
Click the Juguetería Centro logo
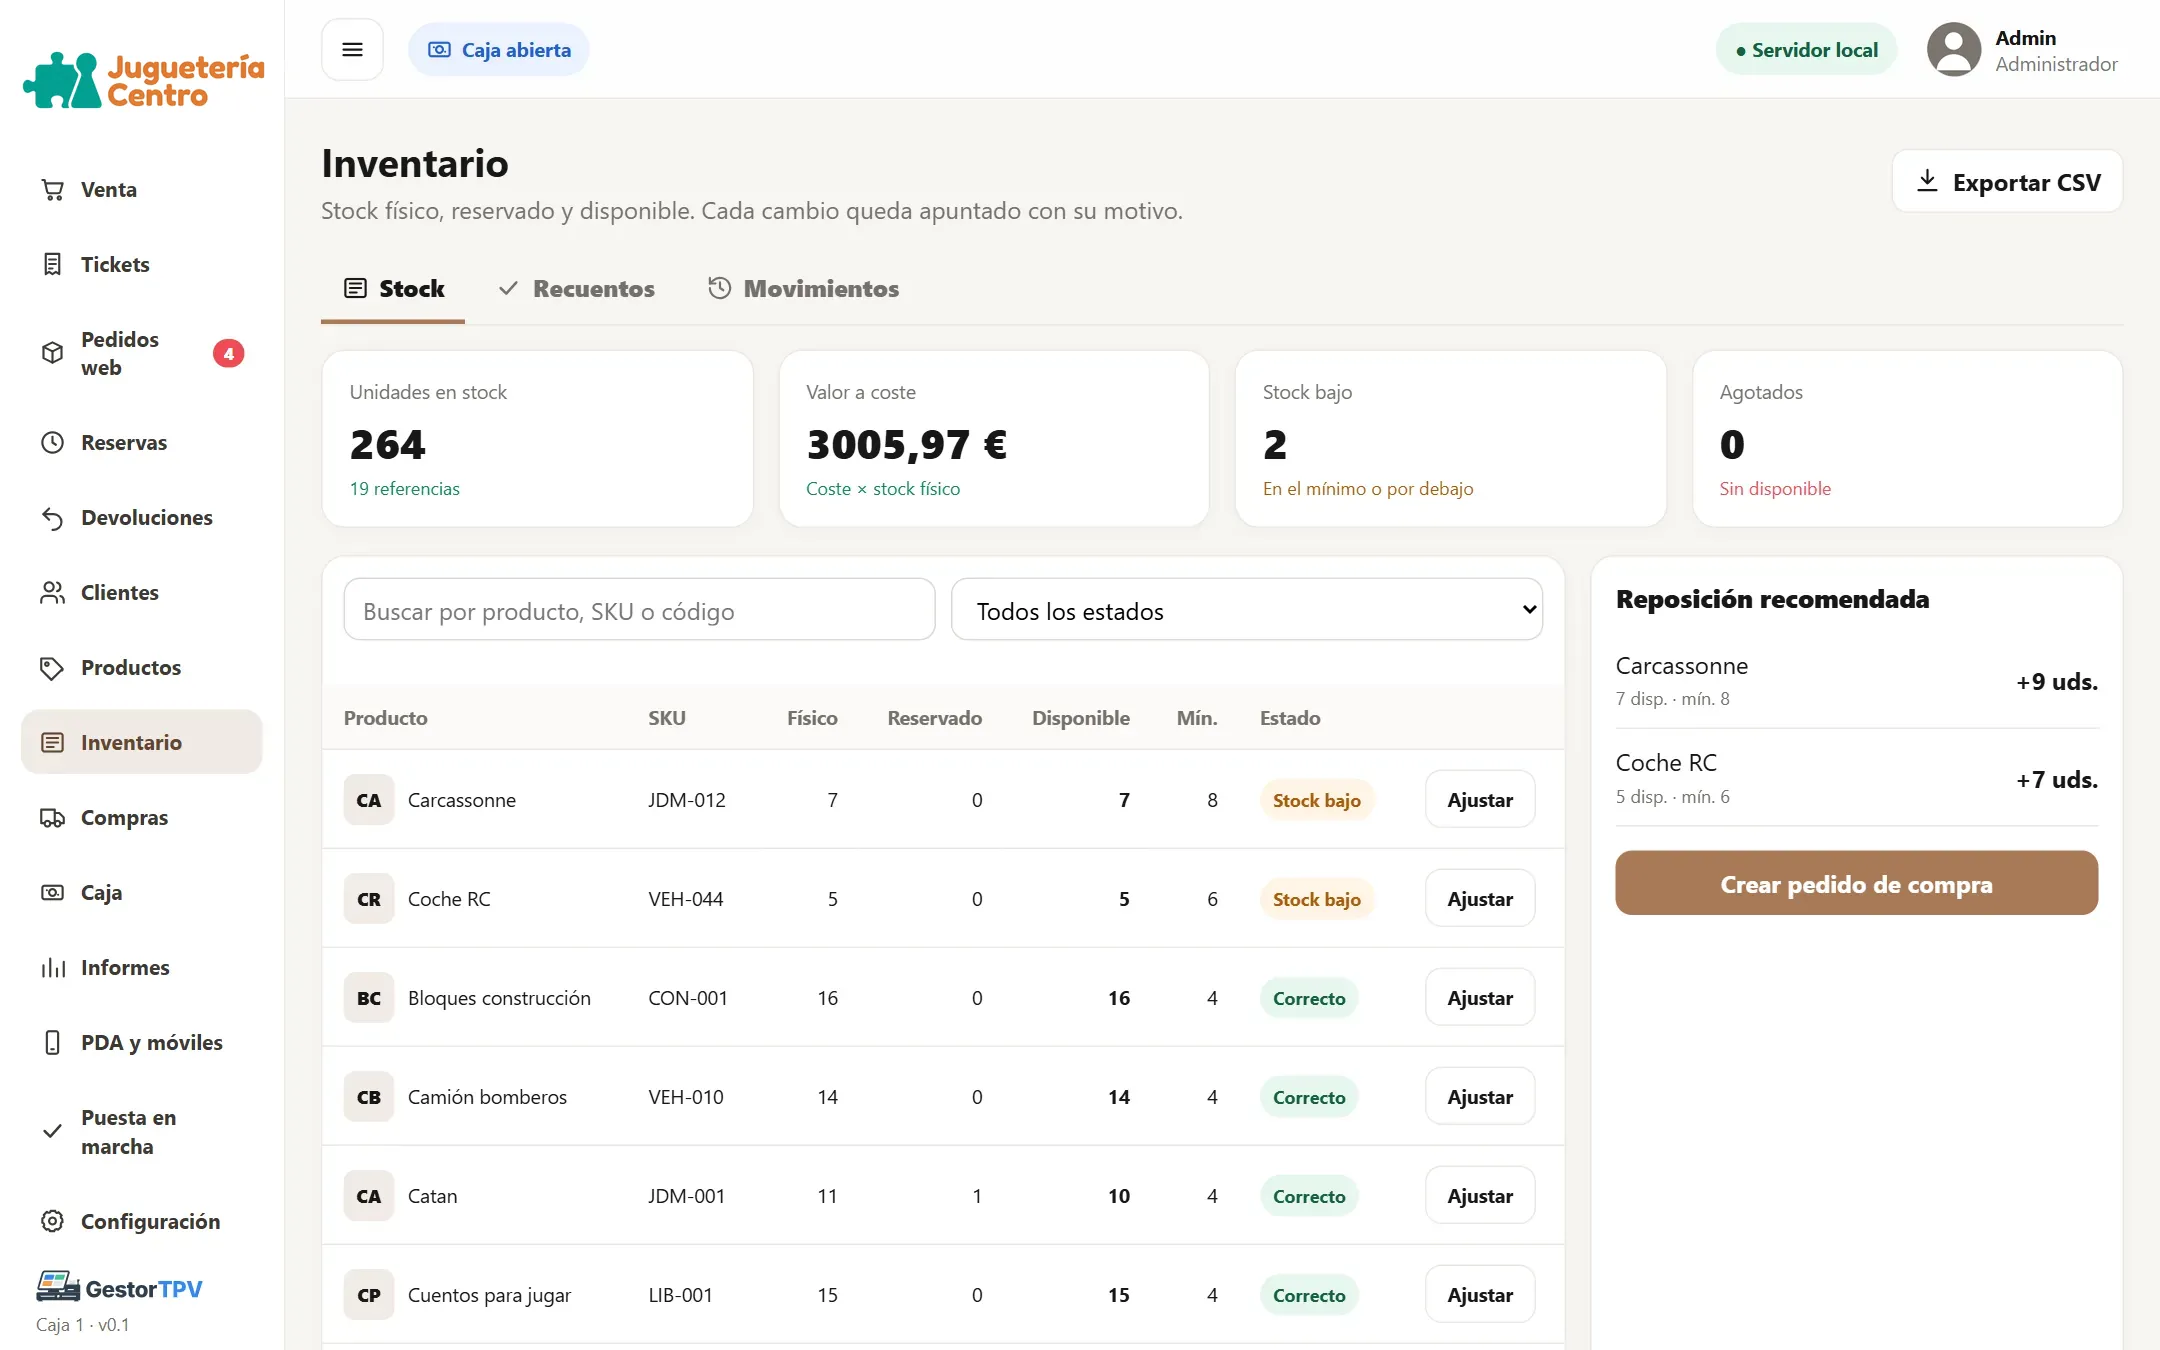[x=144, y=80]
